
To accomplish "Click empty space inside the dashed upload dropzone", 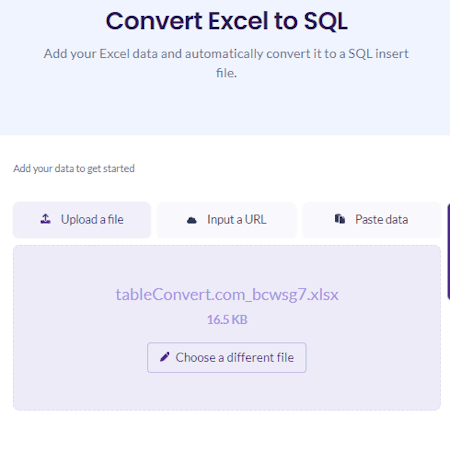I will click(67, 383).
